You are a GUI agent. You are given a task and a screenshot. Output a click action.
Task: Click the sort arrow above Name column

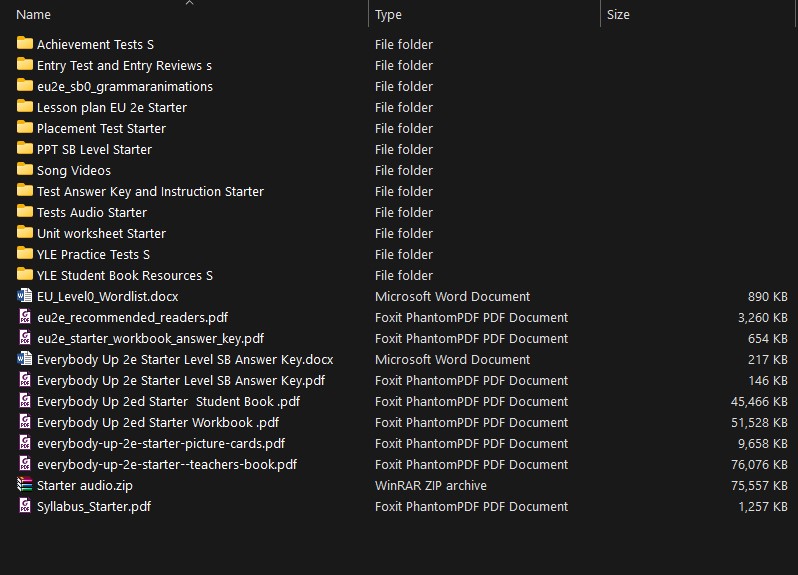[189, 3]
